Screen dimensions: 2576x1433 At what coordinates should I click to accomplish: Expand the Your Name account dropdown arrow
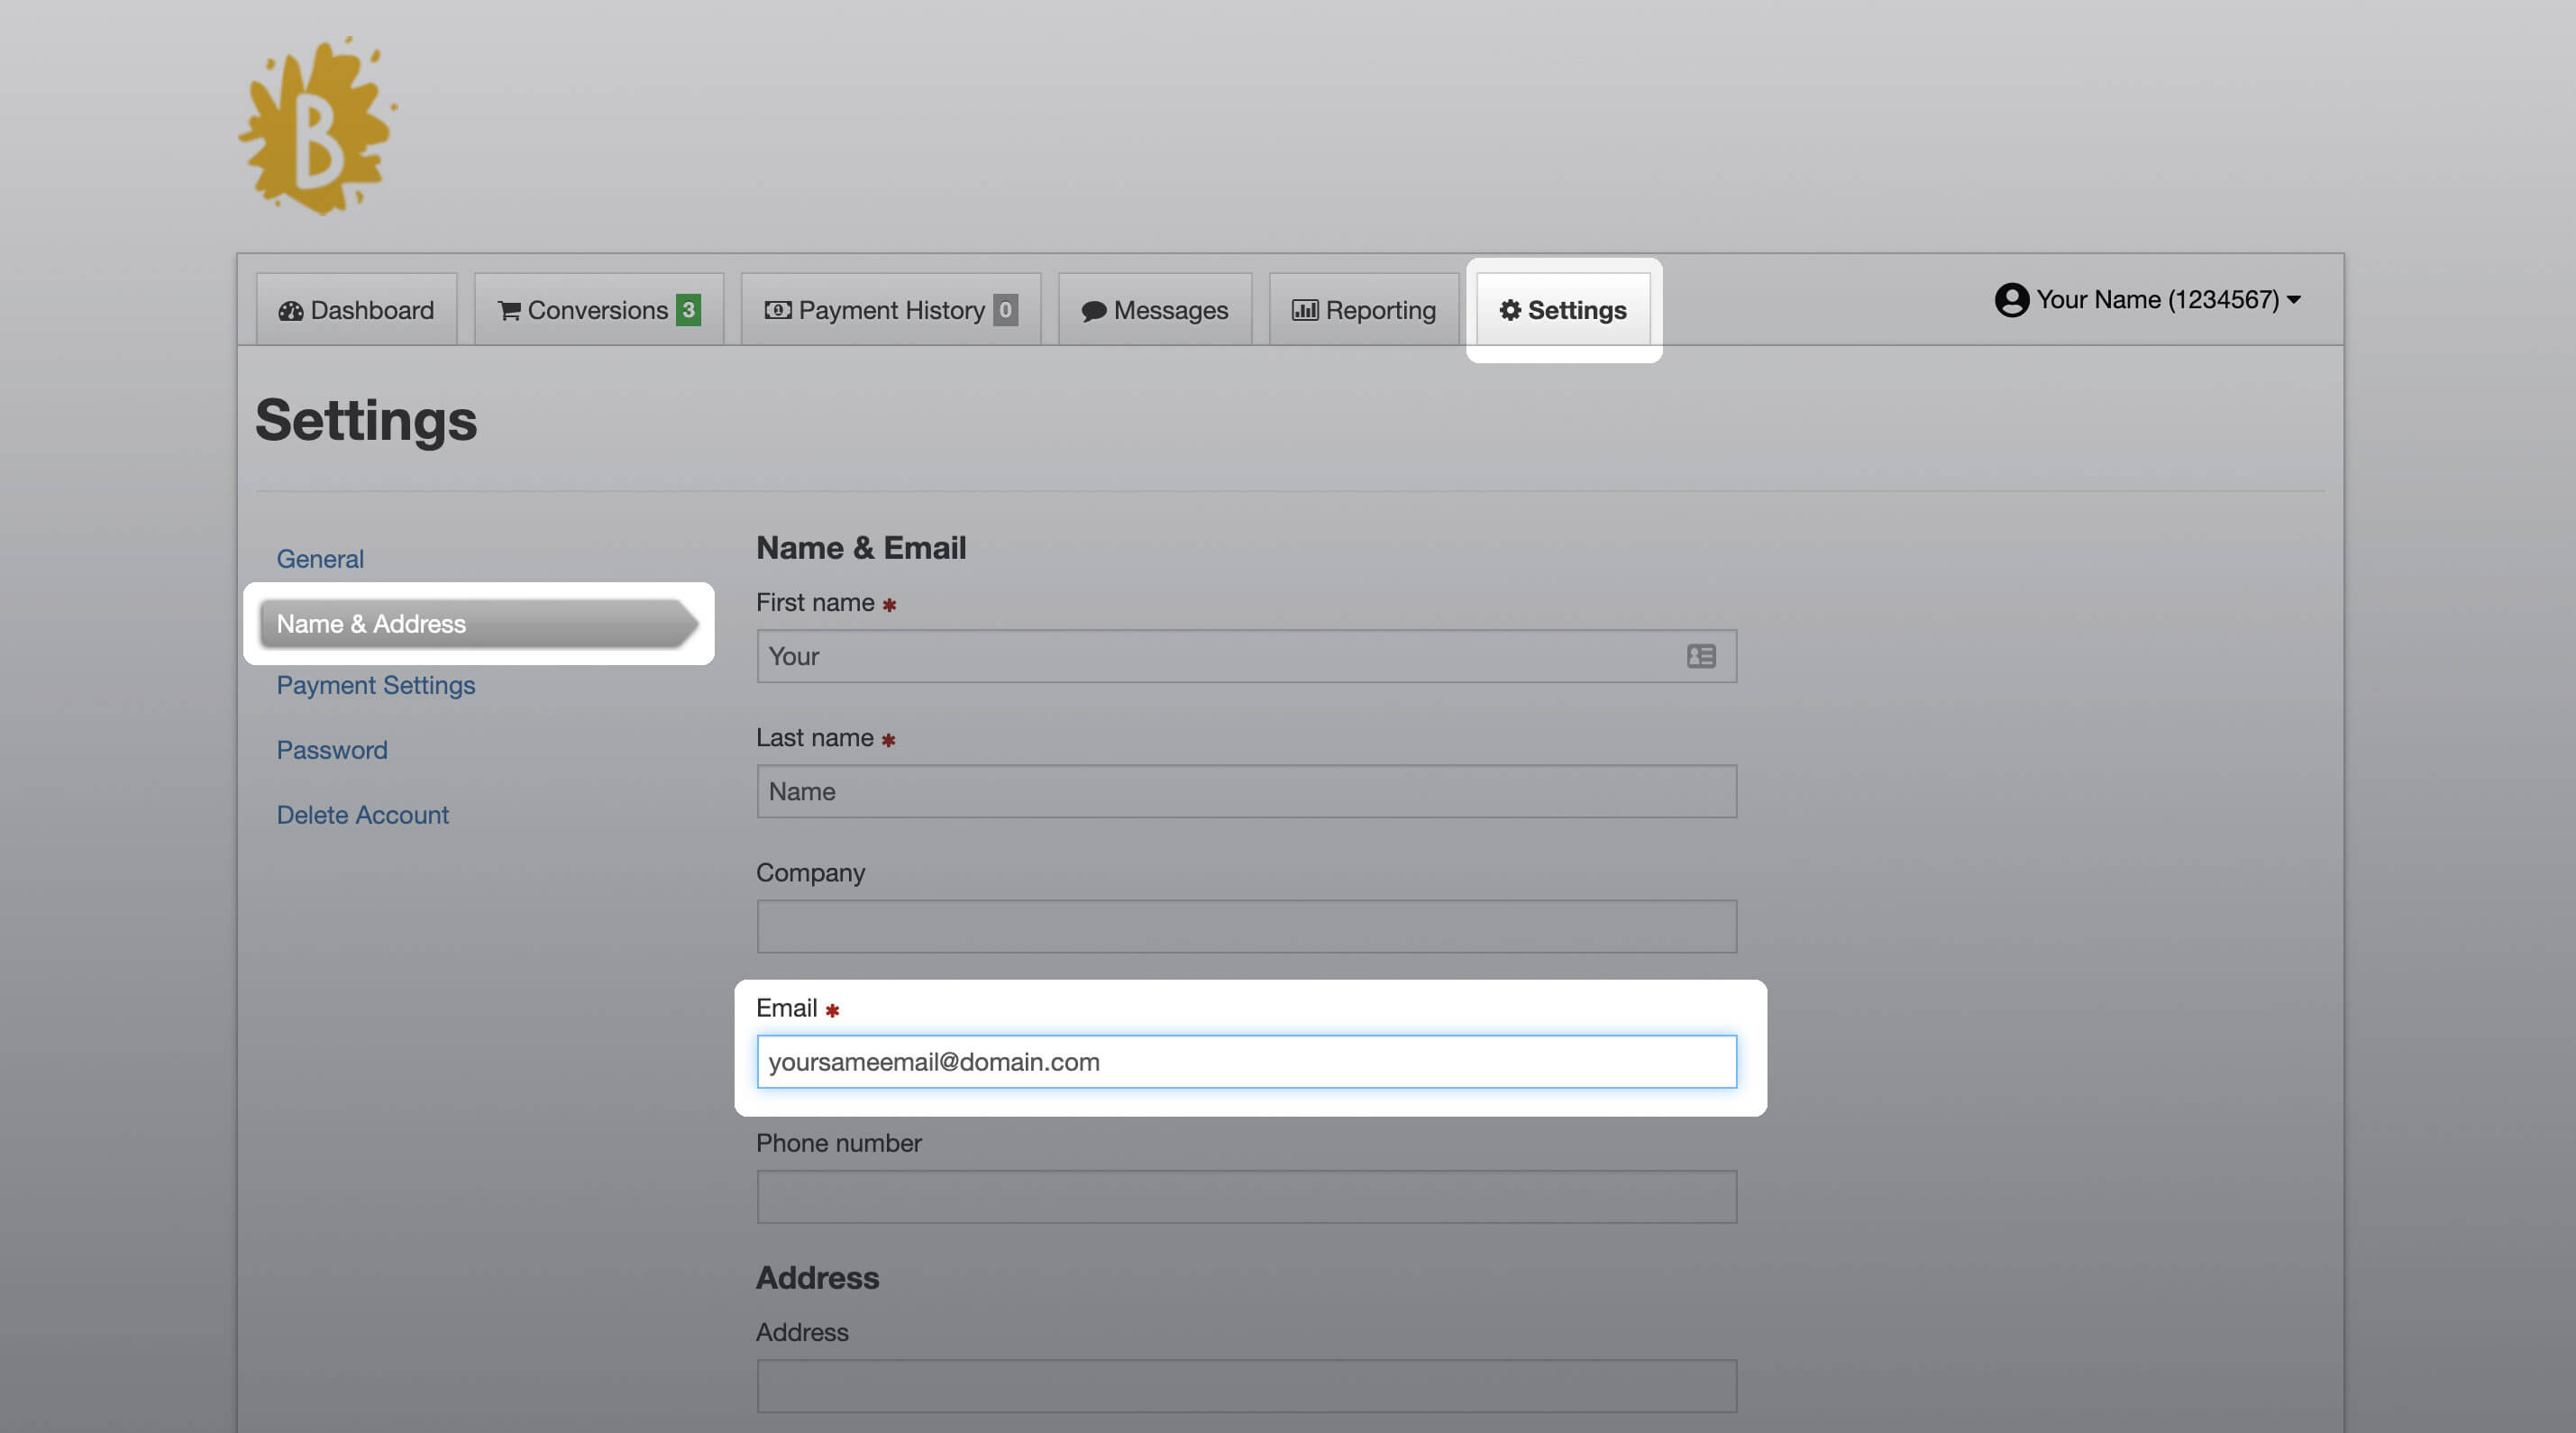click(2294, 300)
